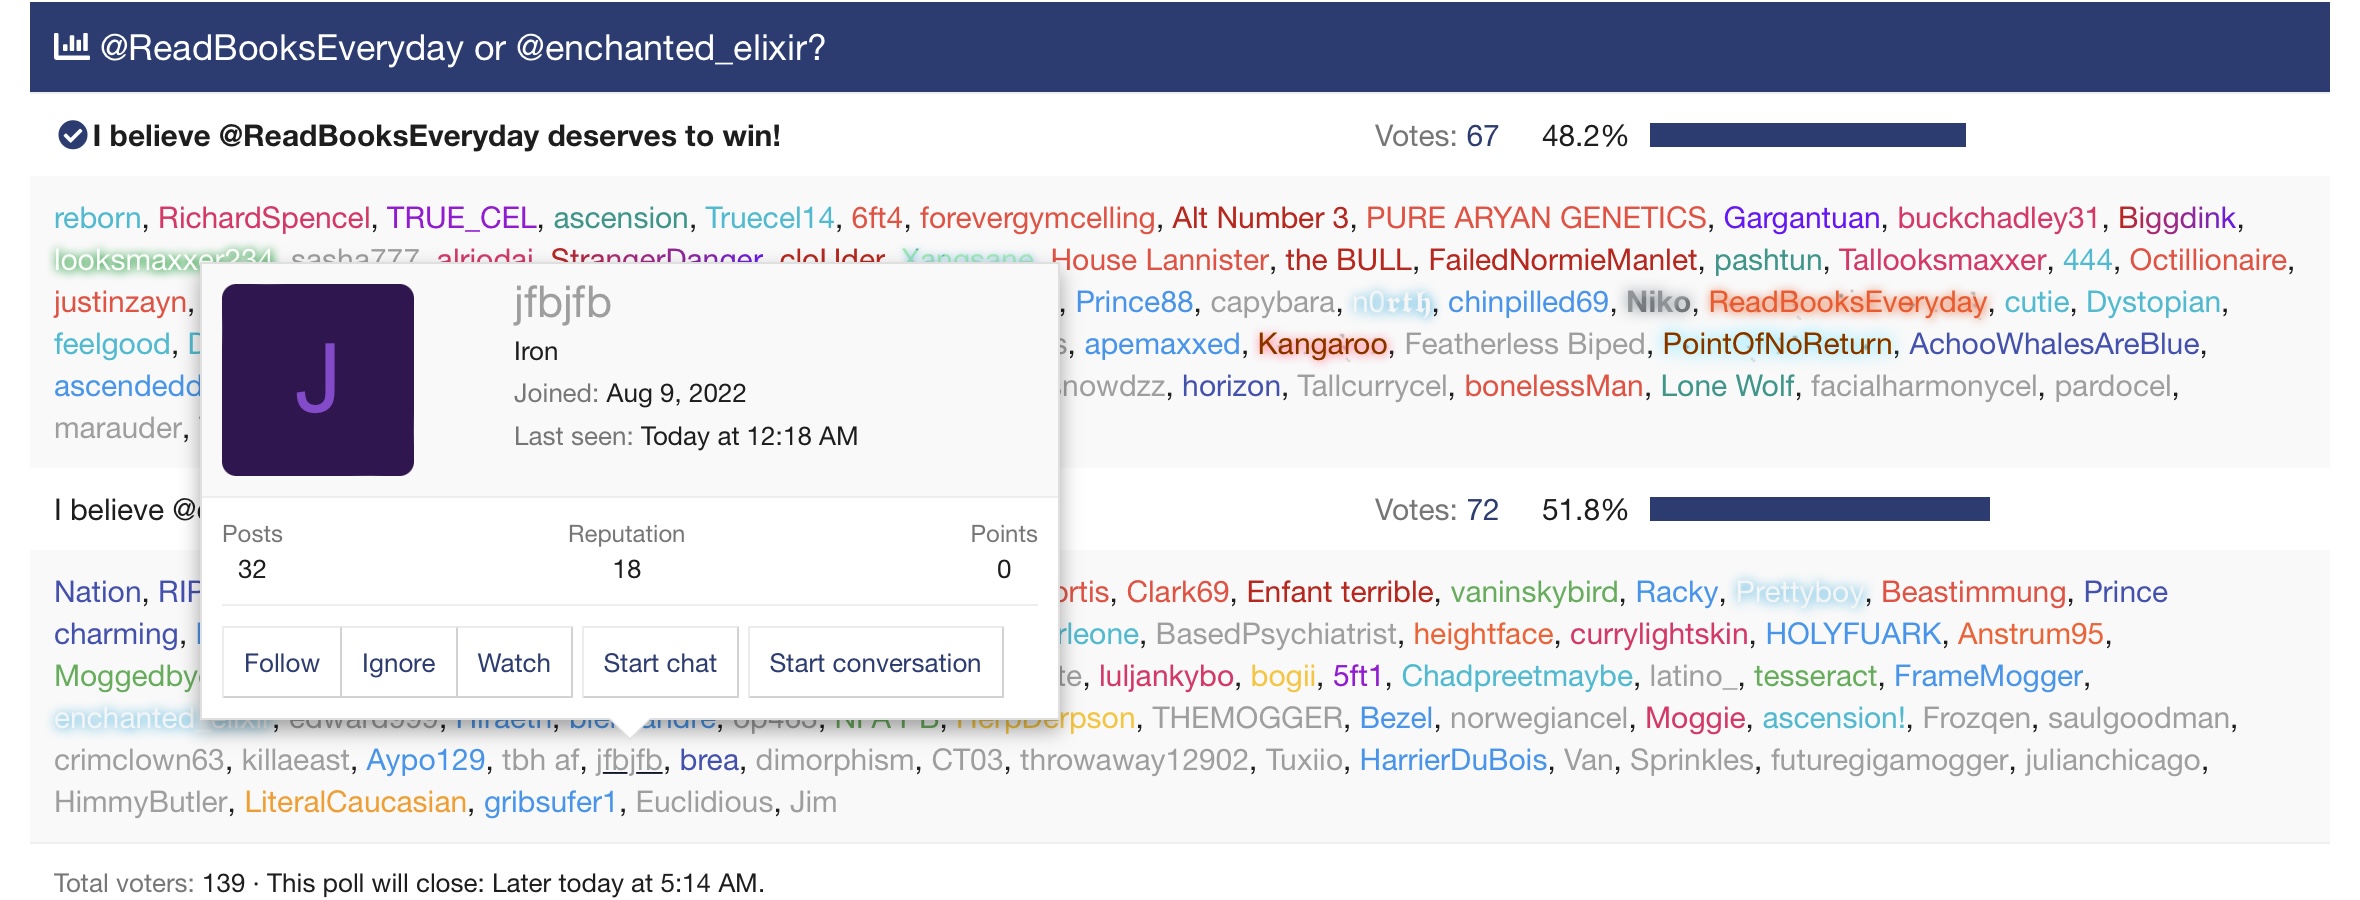Open voter profile ReadBooksEveryday
2360x900 pixels.
tap(1847, 302)
